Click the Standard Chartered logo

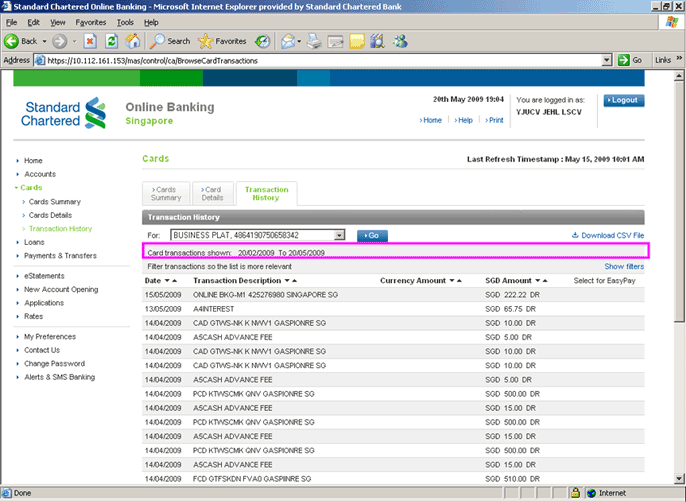pyautogui.click(x=63, y=113)
